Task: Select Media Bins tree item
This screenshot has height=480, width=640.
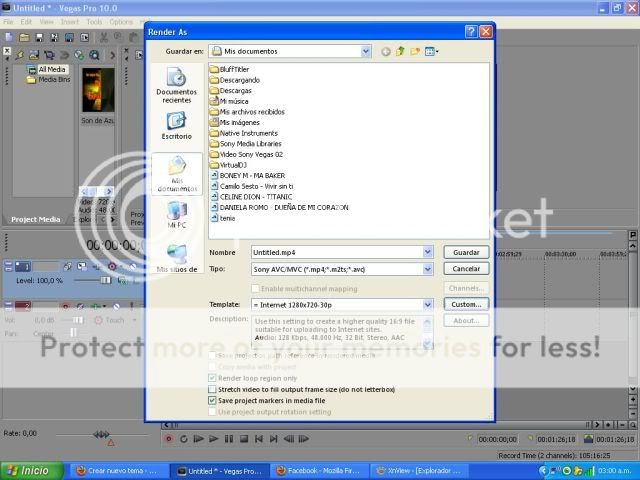Action: point(49,80)
